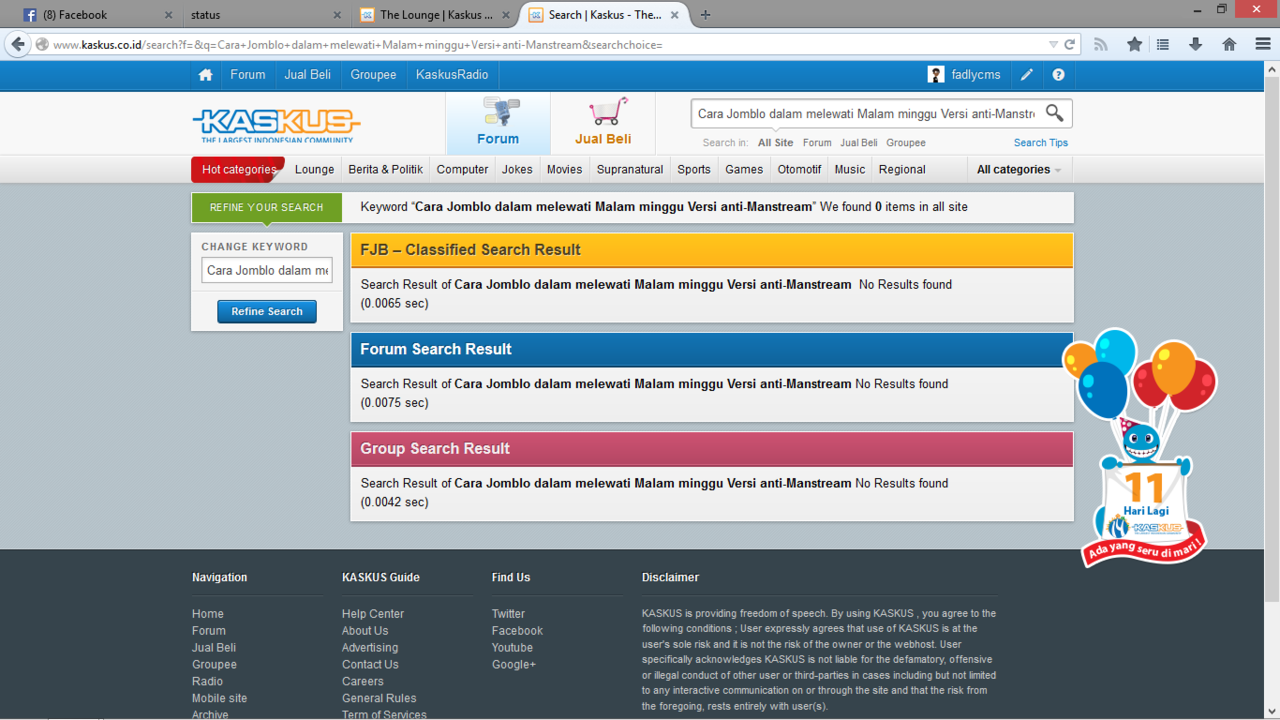Screen dimensions: 1280x720
Task: Open Forum in the top blue bar
Action: [x=248, y=75]
